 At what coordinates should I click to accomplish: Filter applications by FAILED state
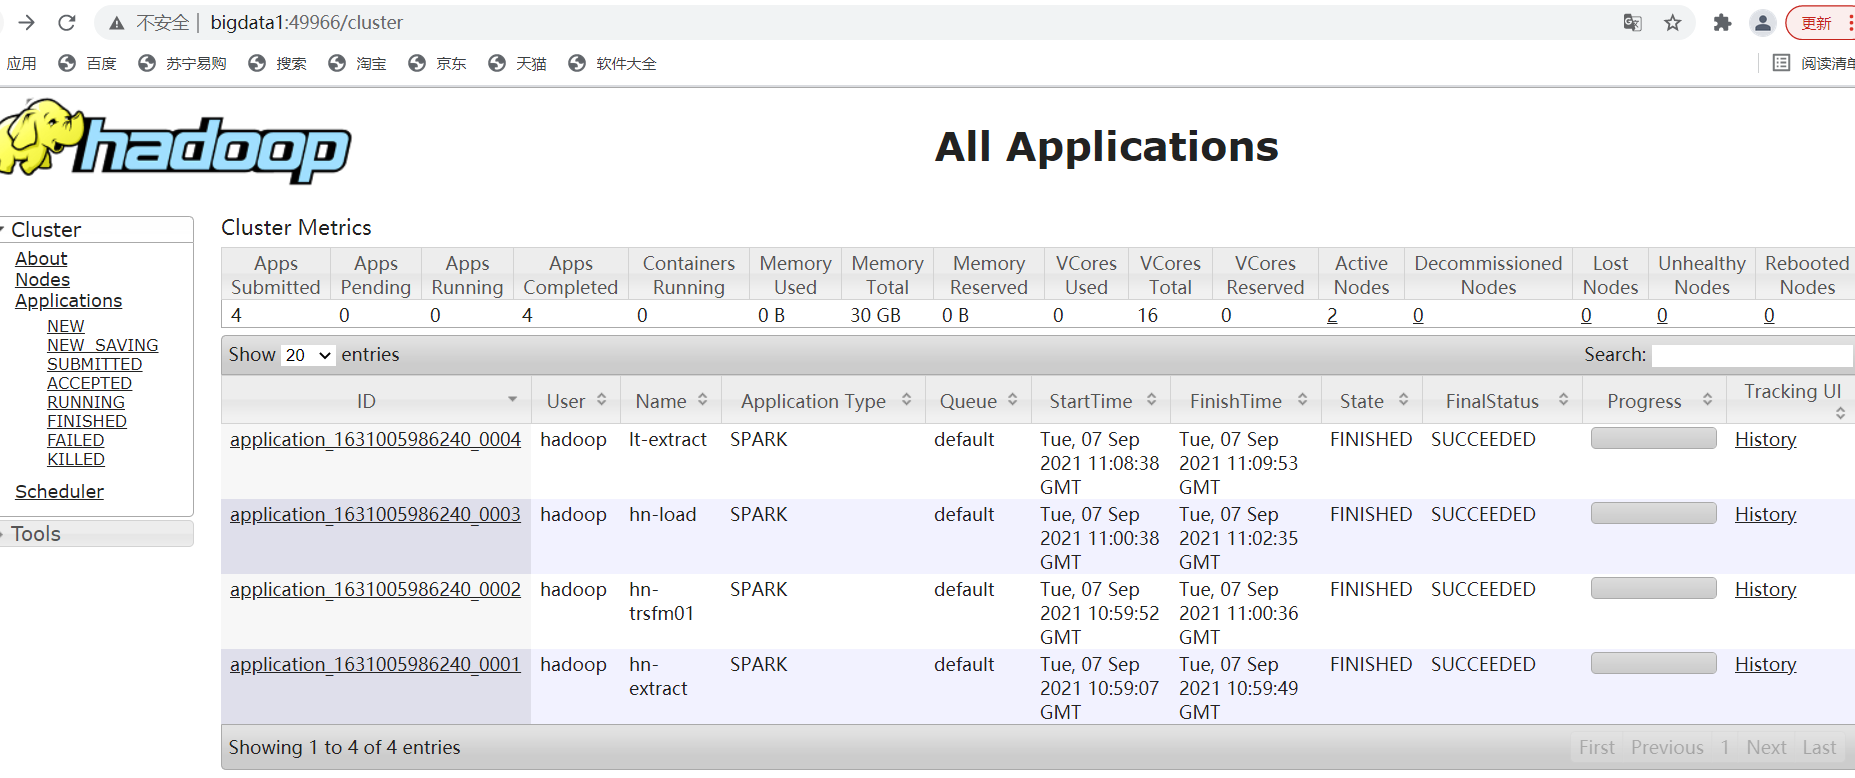pos(75,440)
